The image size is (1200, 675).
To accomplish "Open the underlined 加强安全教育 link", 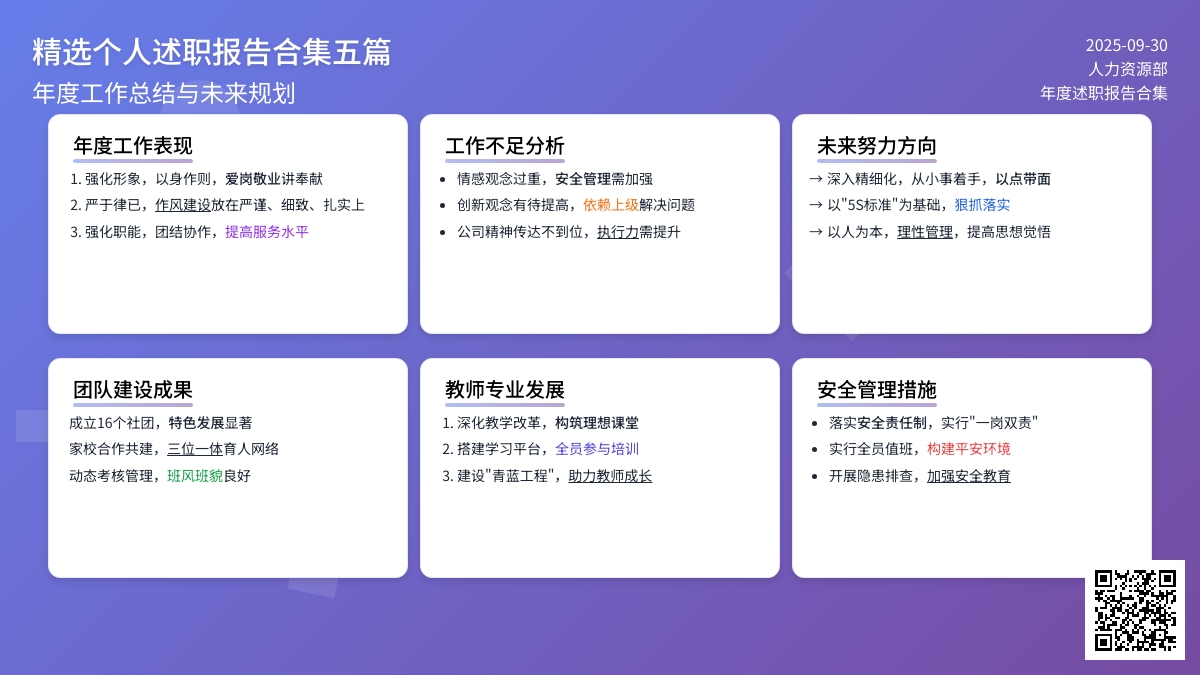I will pos(968,476).
